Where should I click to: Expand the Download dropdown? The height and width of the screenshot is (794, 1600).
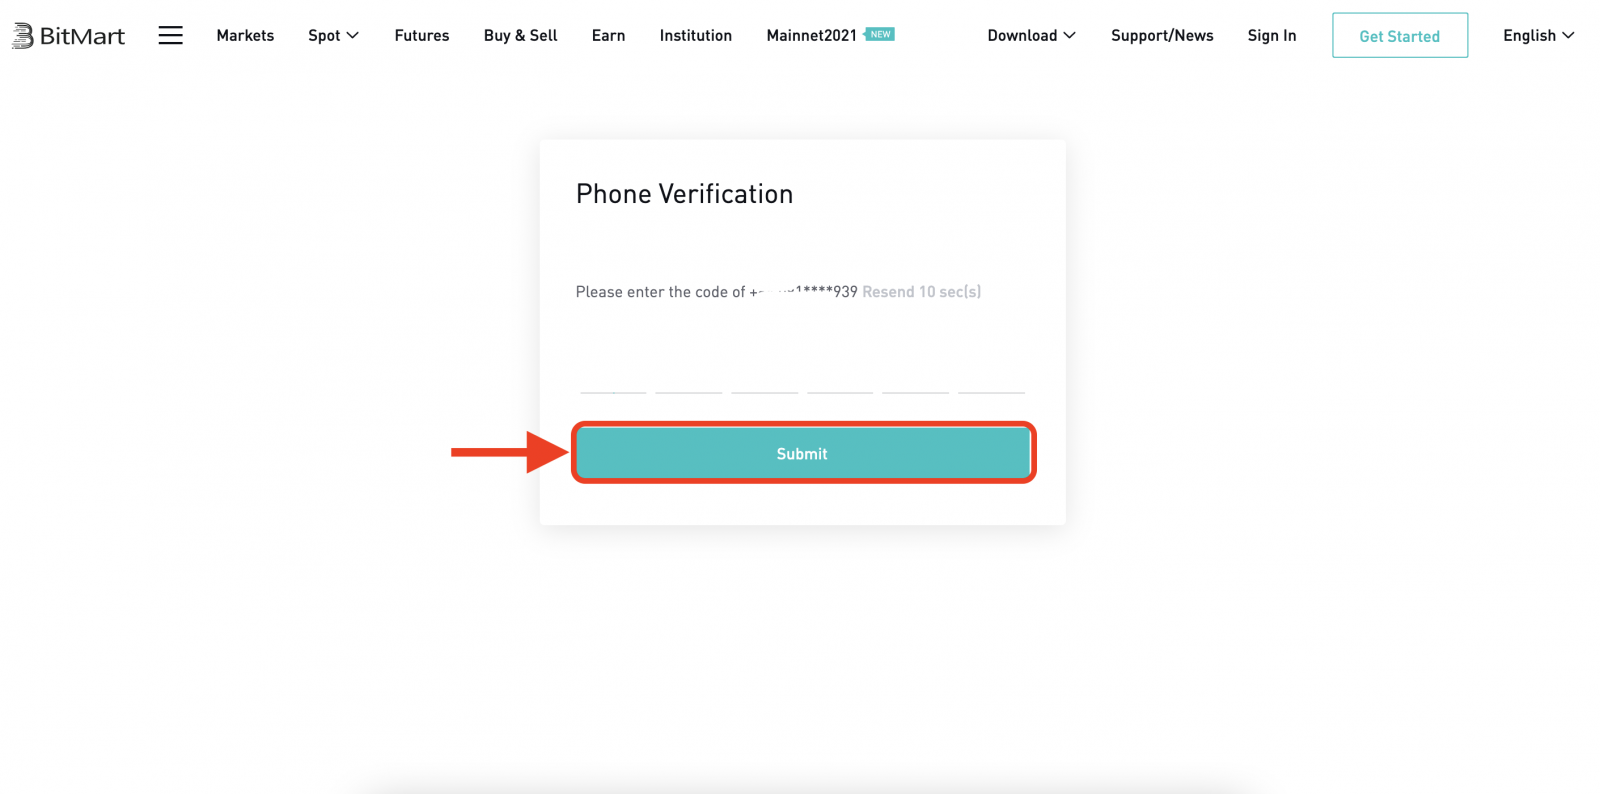tap(1031, 36)
